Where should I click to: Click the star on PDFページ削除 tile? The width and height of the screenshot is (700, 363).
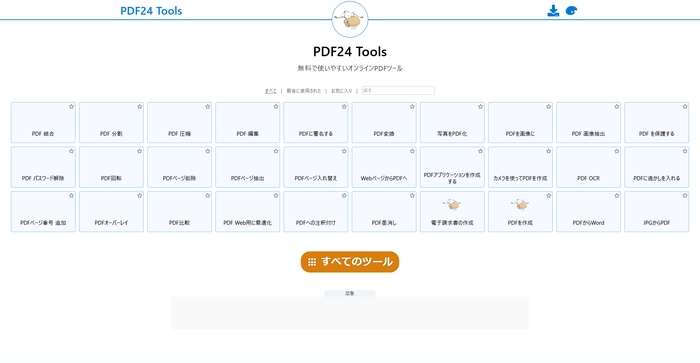208,151
